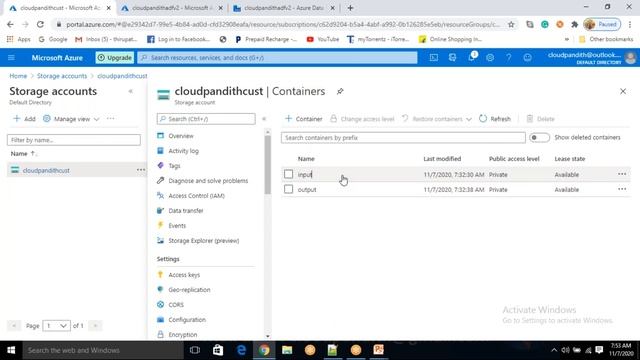Select cloudpandithcust in the storage accounts list
The width and height of the screenshot is (640, 360).
coord(46,170)
